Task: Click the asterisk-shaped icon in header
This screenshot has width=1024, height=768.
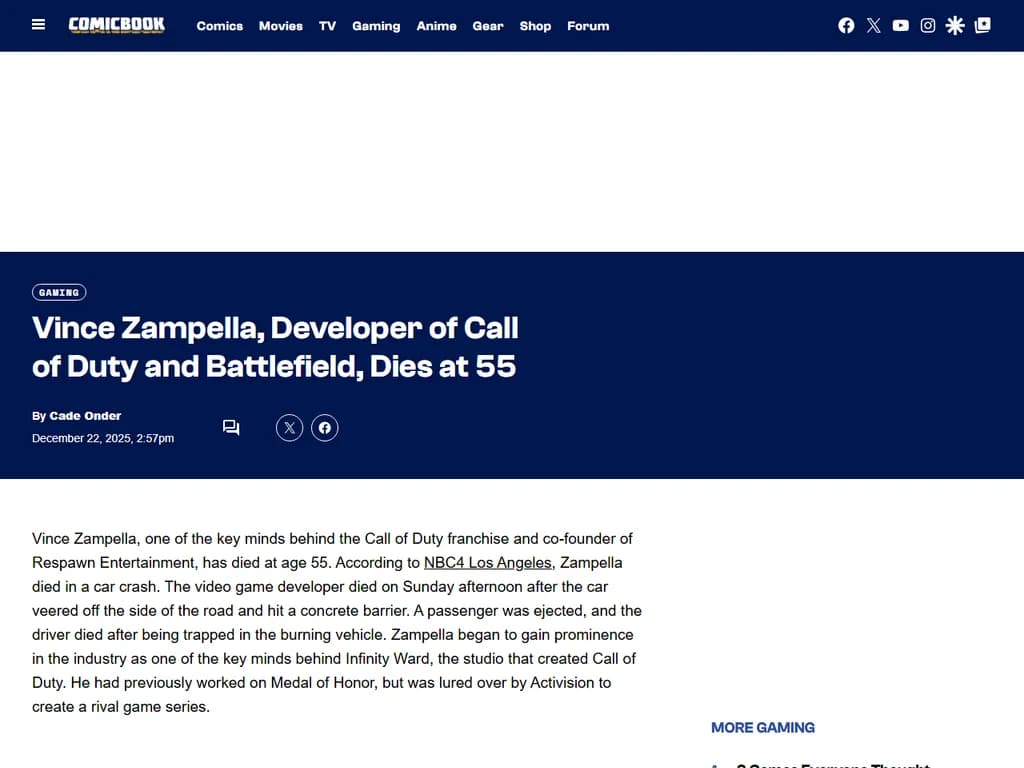Action: pos(955,26)
